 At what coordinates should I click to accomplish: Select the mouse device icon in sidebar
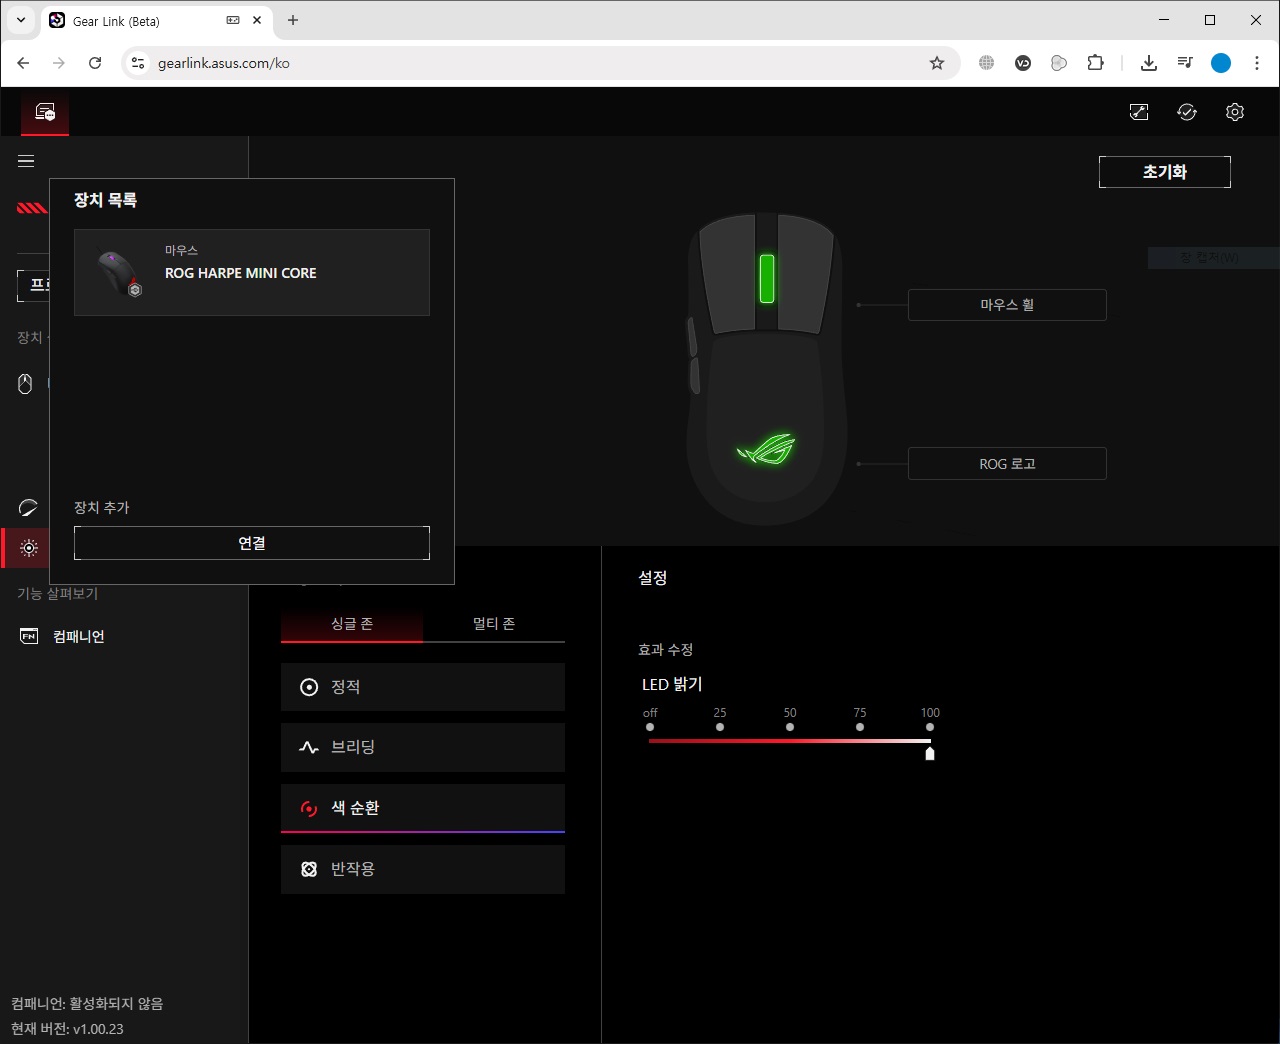click(26, 384)
